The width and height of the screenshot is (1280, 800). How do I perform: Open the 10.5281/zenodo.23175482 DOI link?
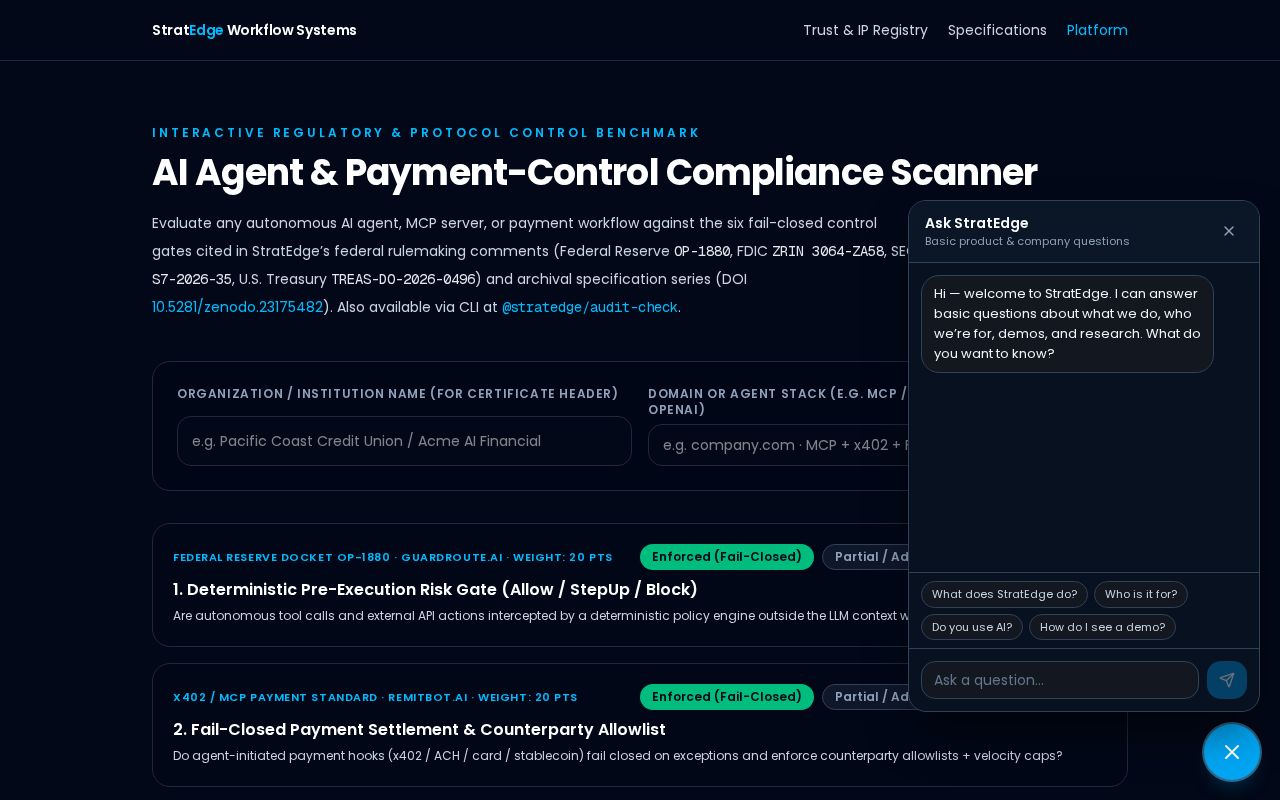[x=237, y=307]
